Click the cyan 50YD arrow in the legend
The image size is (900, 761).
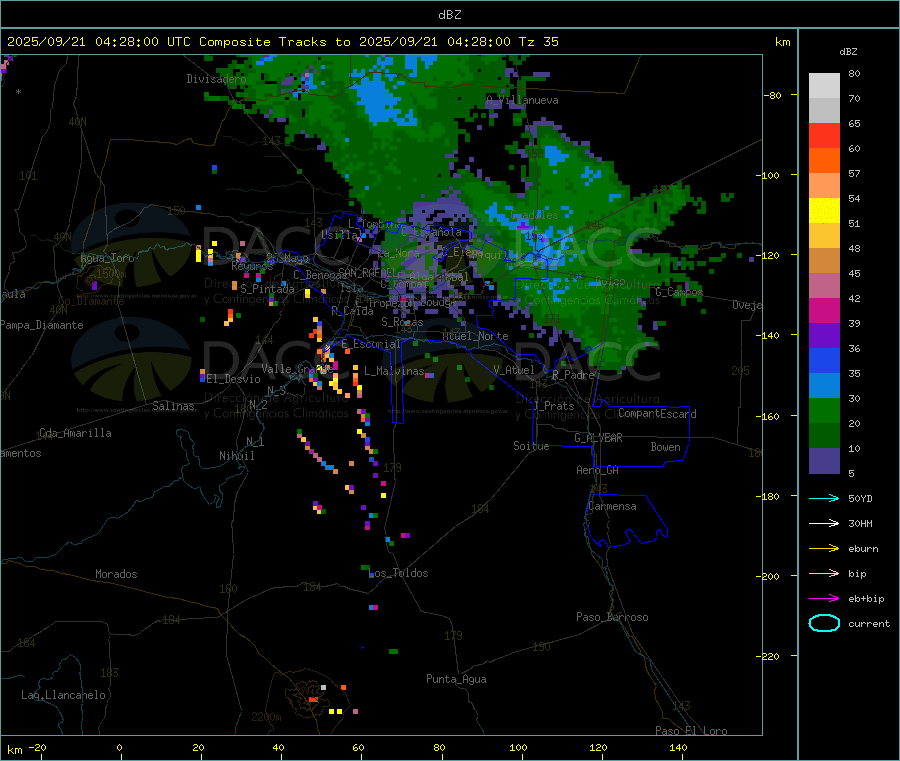click(824, 498)
